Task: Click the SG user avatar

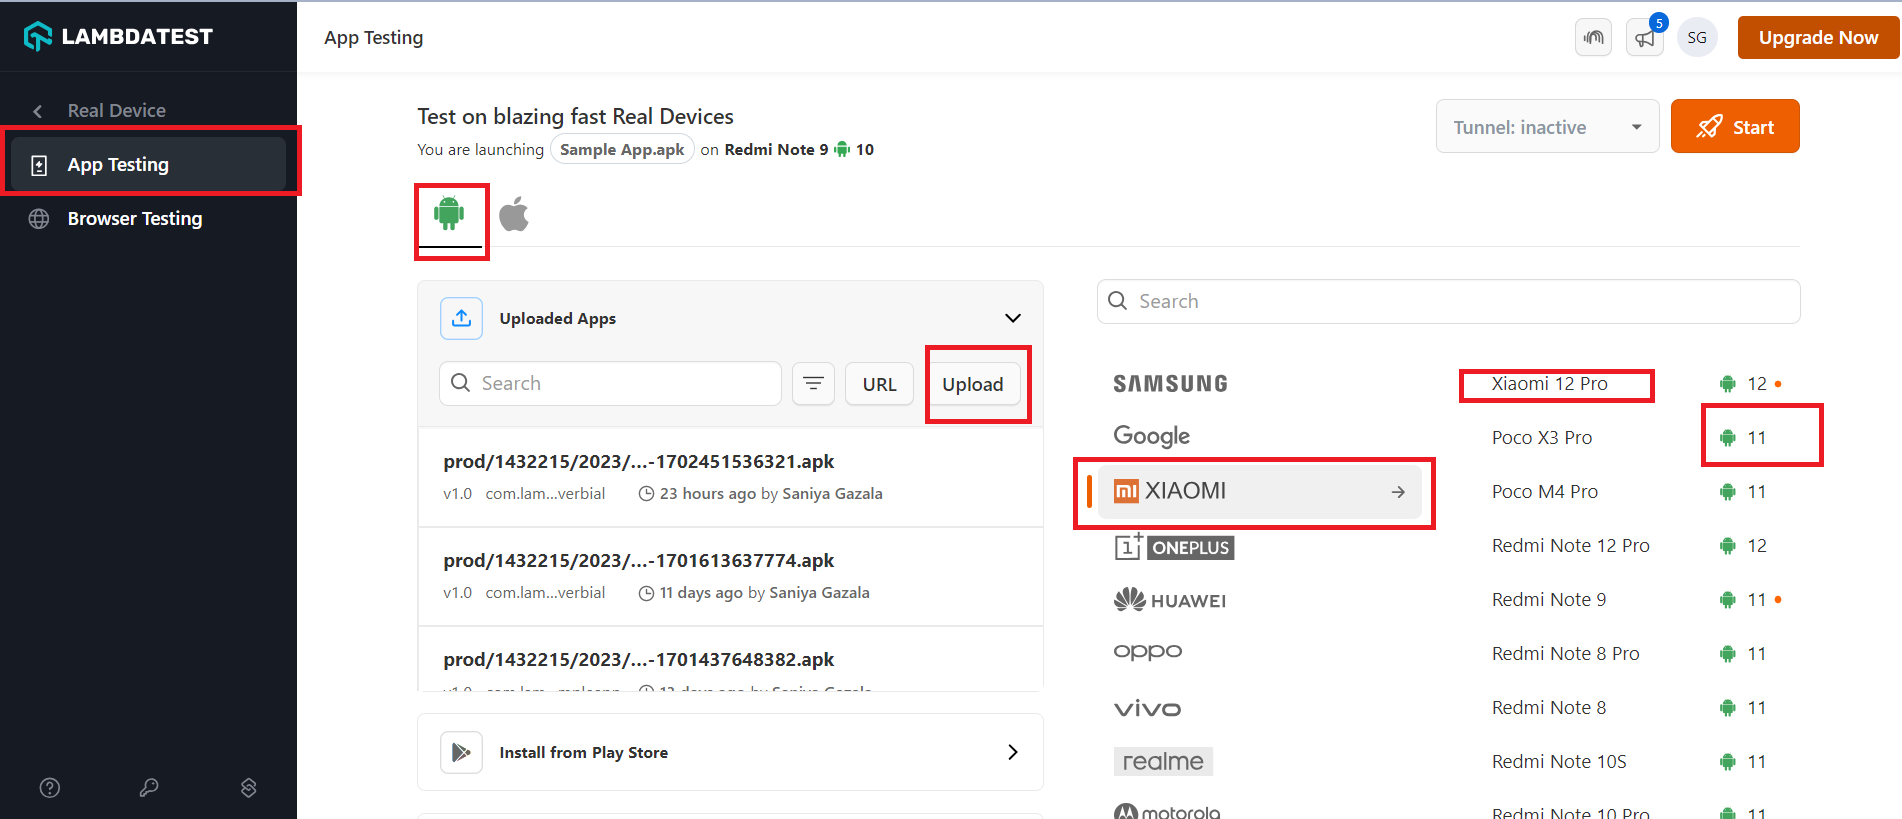Action: (x=1696, y=38)
